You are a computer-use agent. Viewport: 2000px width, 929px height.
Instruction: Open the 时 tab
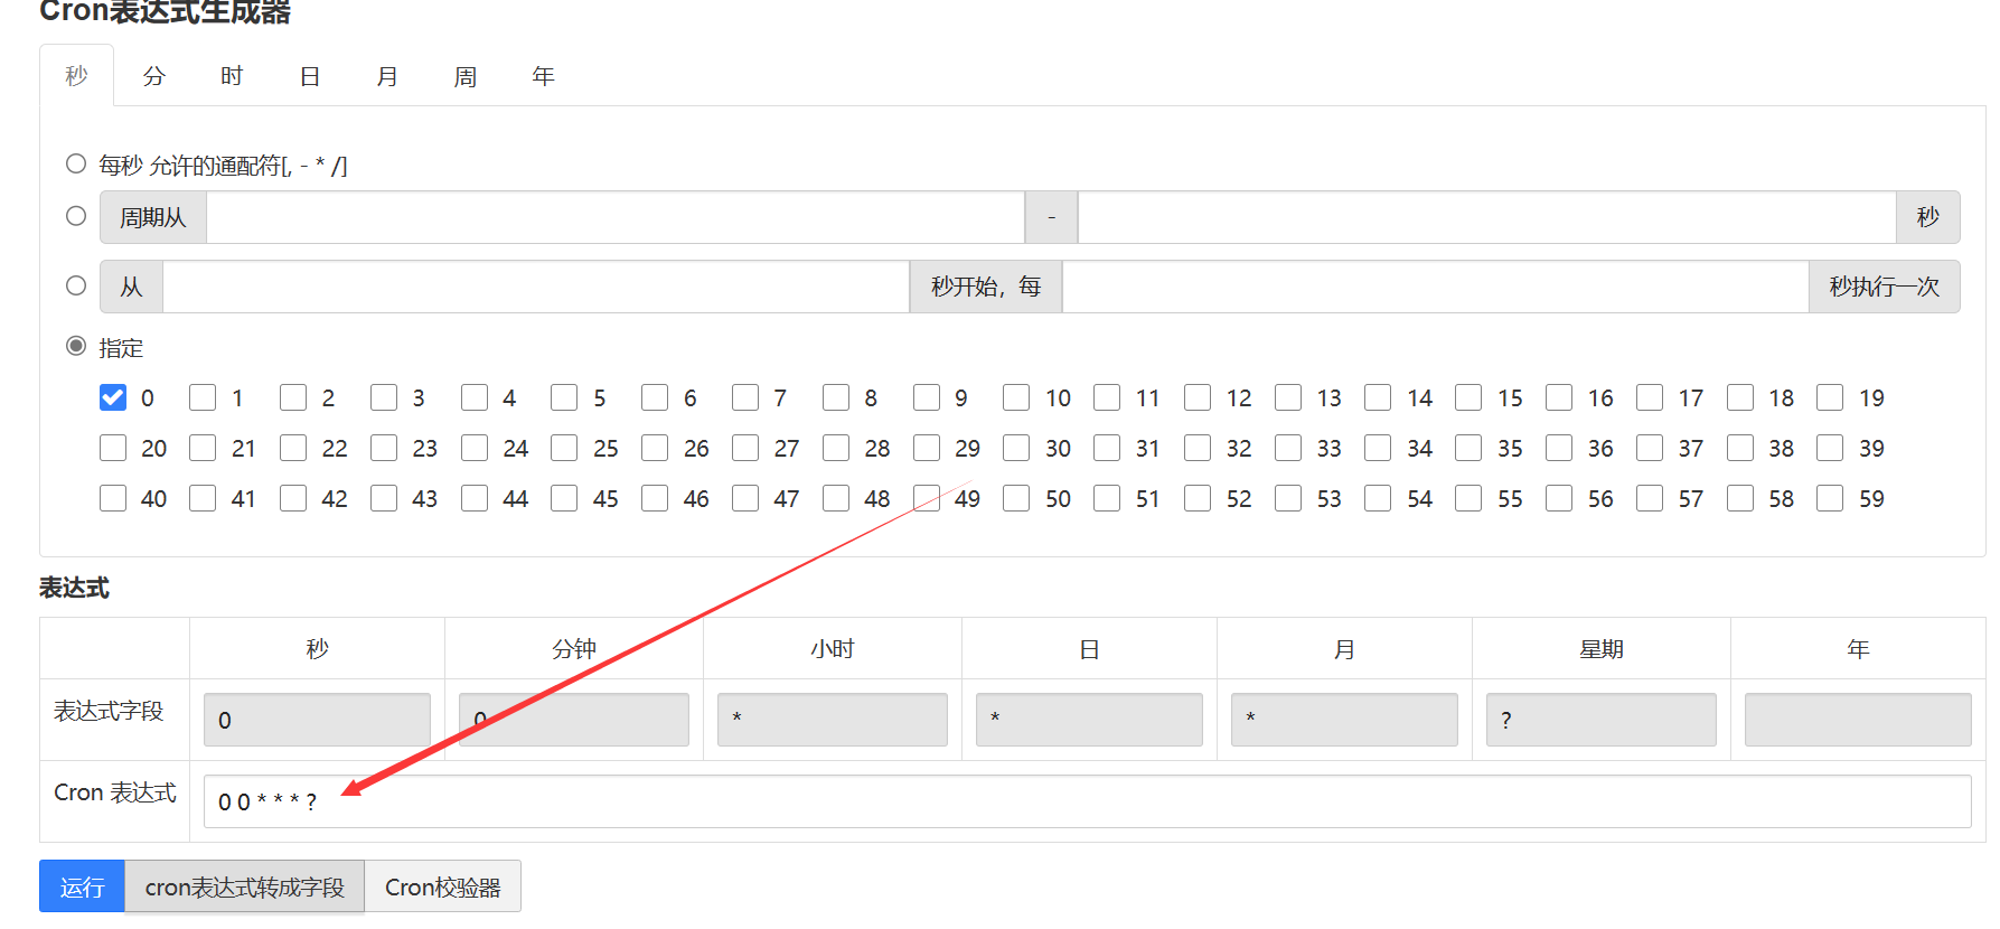tap(232, 76)
